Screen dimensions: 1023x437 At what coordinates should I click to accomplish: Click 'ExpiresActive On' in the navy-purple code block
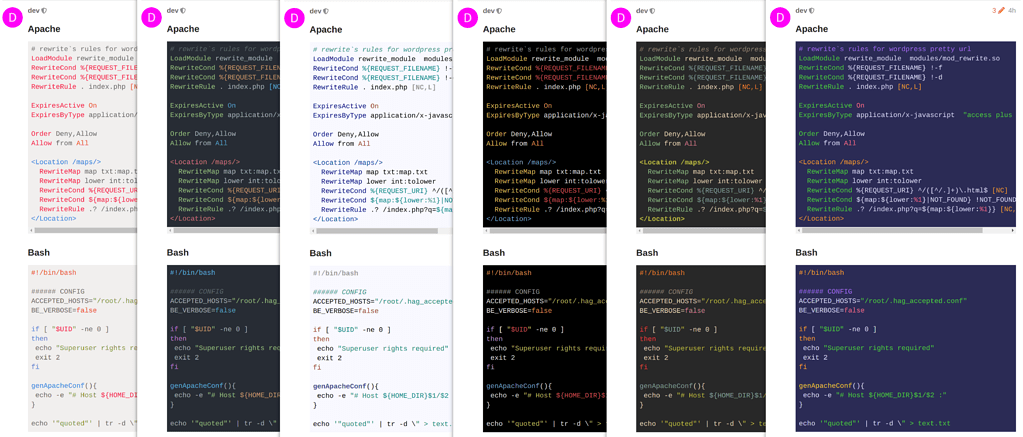tap(832, 105)
